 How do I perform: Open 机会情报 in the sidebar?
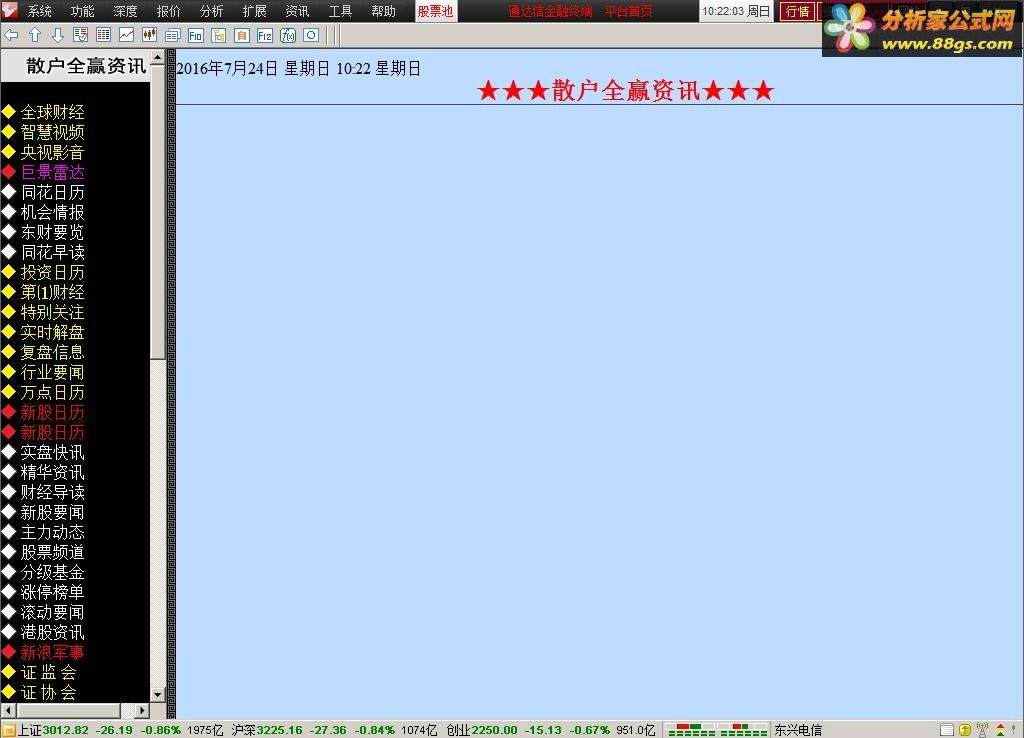pyautogui.click(x=52, y=212)
